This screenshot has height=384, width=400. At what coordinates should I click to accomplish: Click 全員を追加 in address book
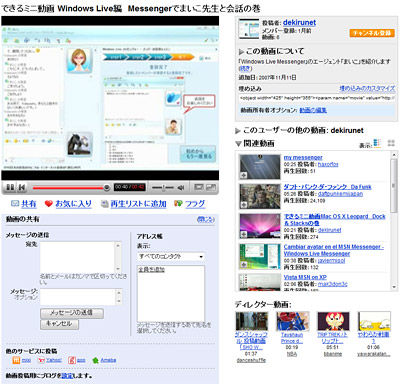[x=152, y=269]
